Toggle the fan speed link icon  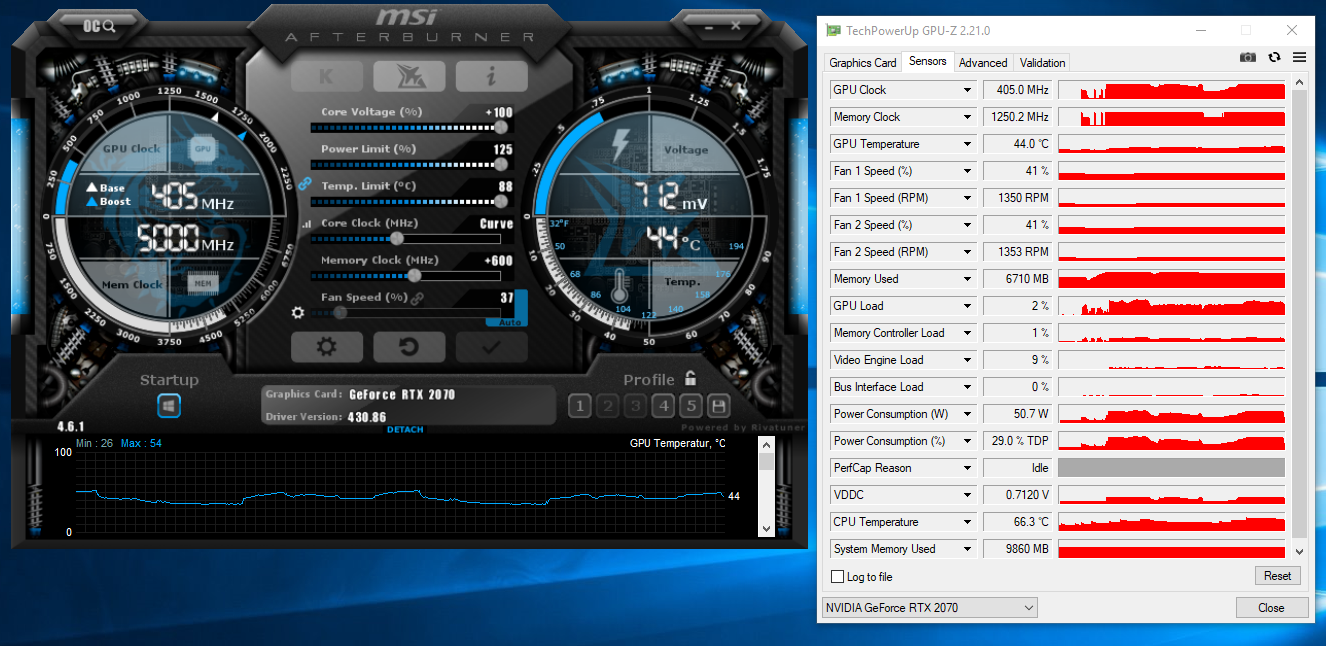pyautogui.click(x=417, y=298)
